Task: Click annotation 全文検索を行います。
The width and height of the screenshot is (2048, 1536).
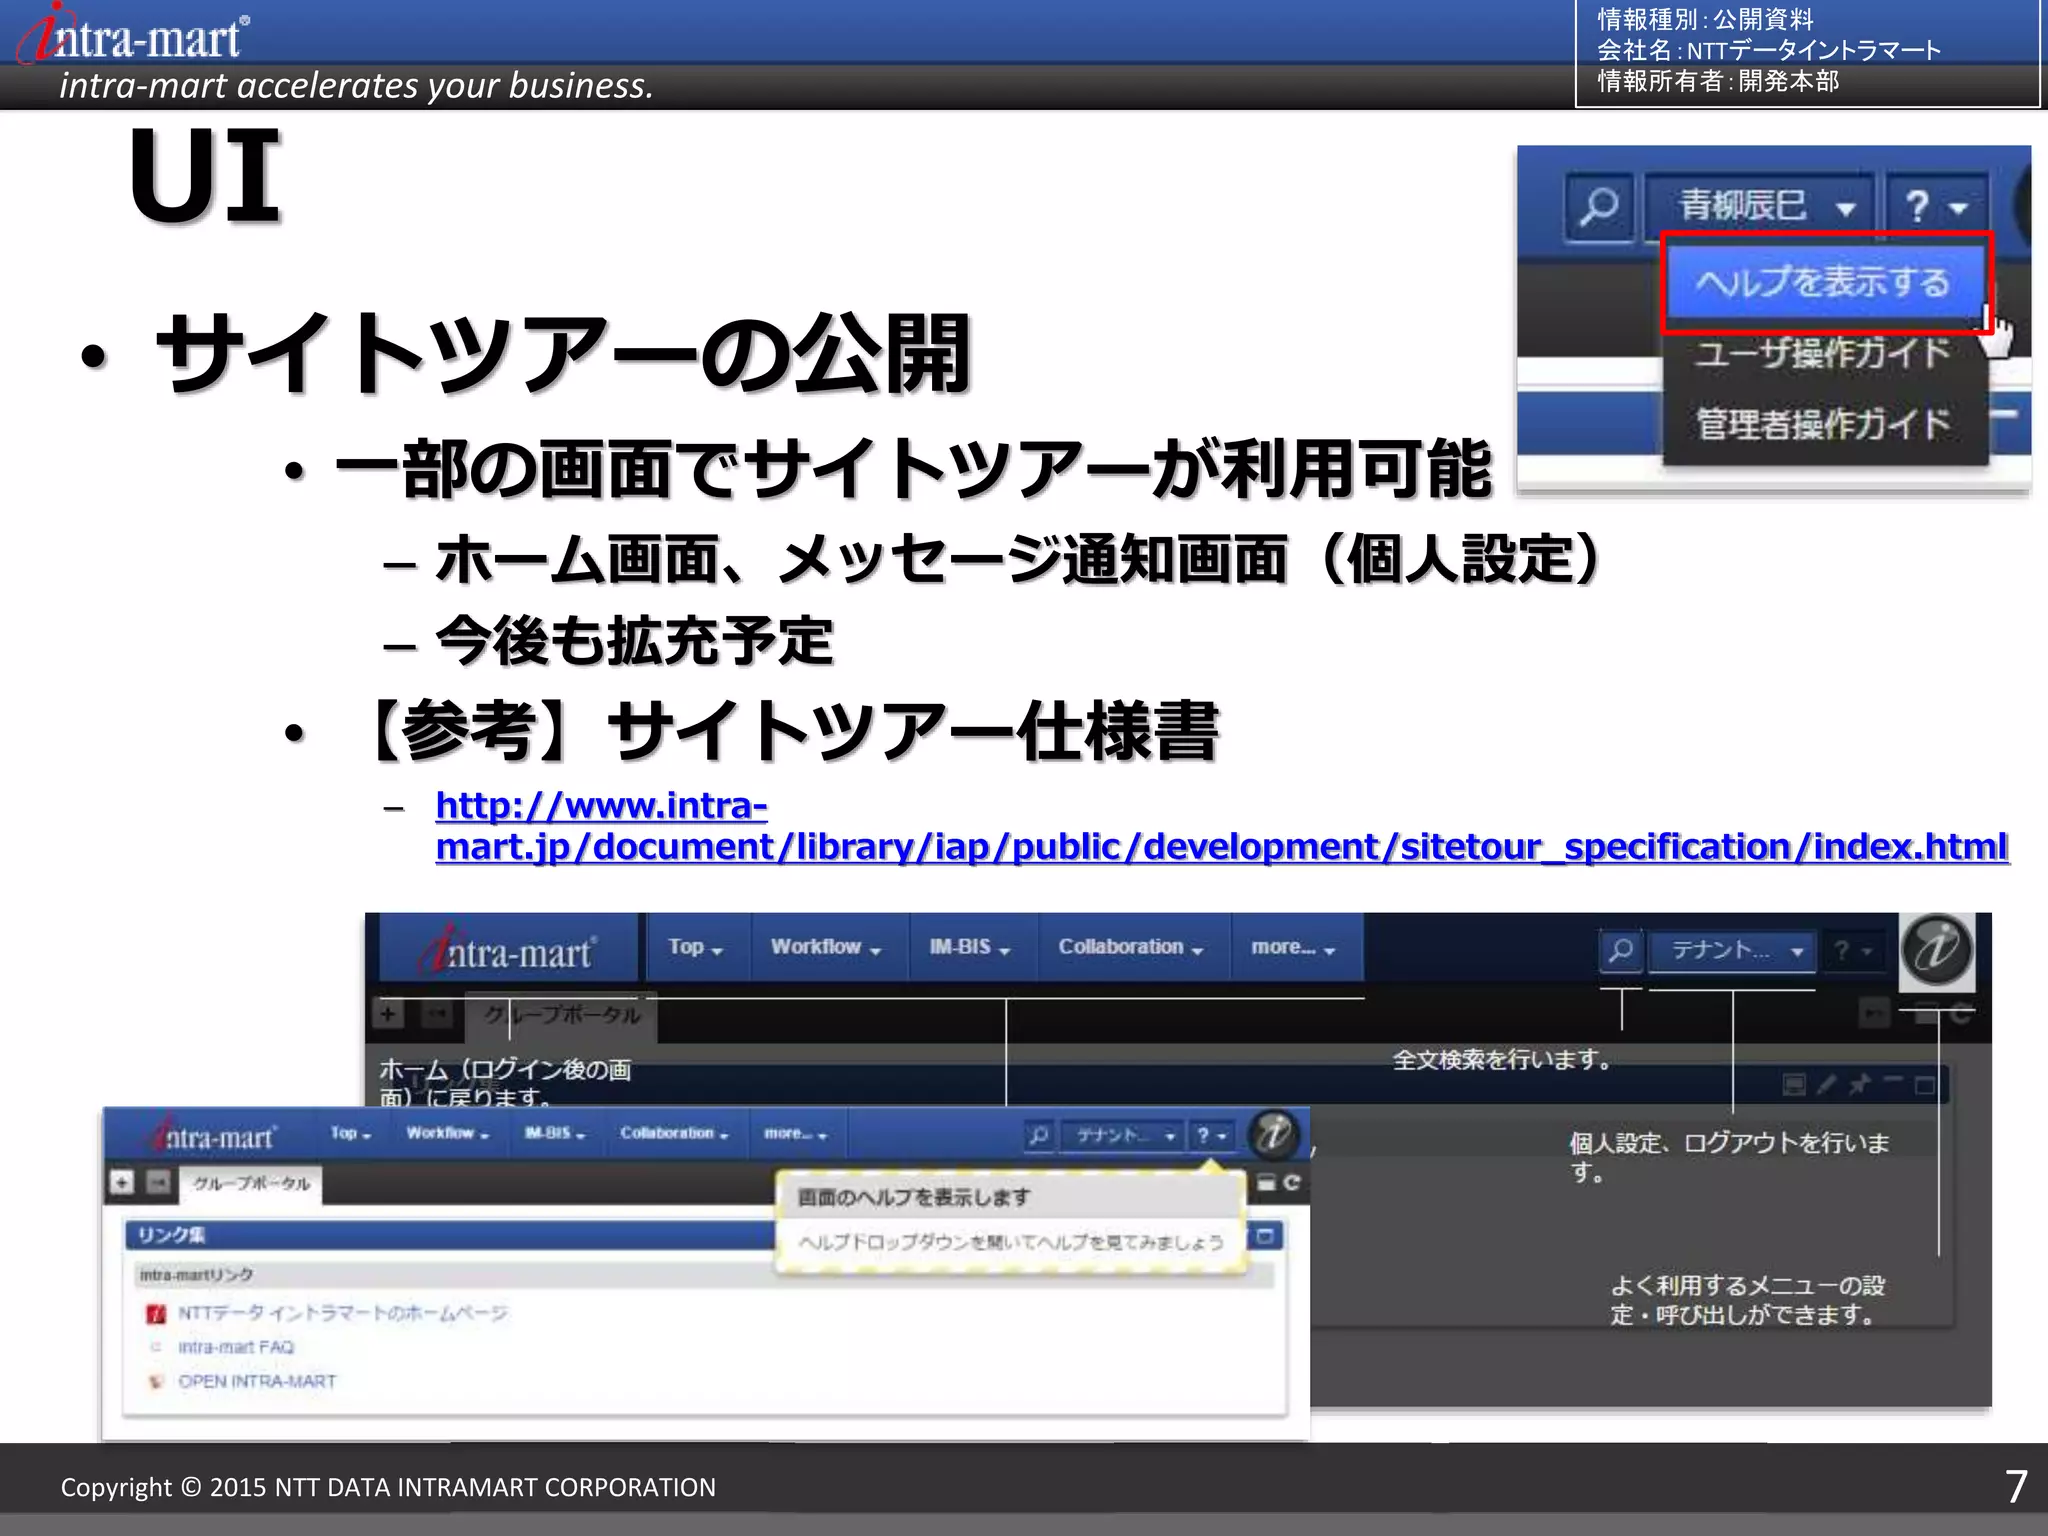Action: (1502, 1059)
